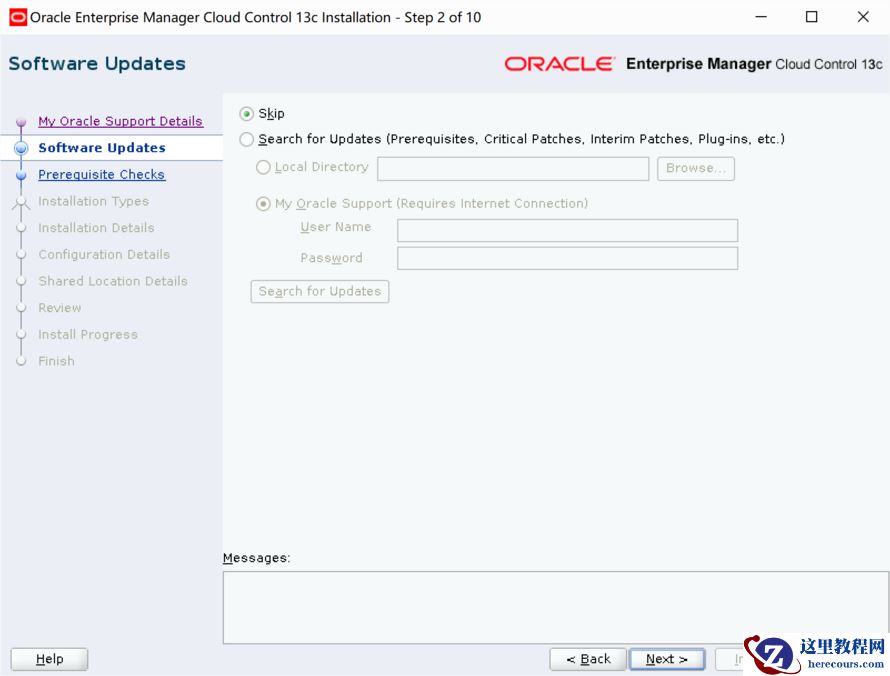
Task: Click the Software Updates step bullet icon
Action: [21, 148]
